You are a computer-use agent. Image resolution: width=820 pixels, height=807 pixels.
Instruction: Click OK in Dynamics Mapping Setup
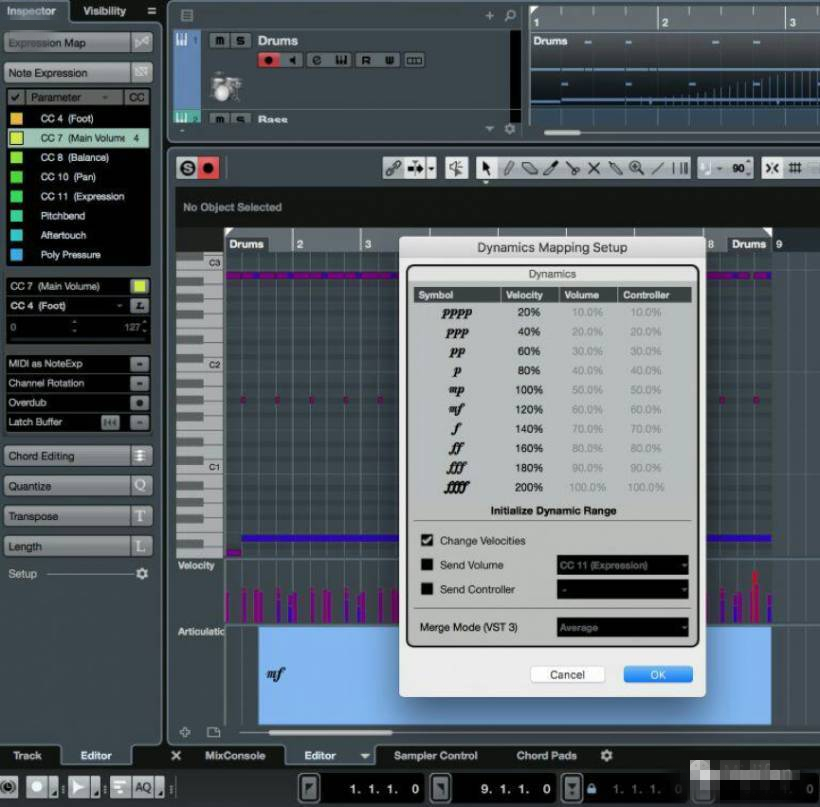[x=657, y=675]
